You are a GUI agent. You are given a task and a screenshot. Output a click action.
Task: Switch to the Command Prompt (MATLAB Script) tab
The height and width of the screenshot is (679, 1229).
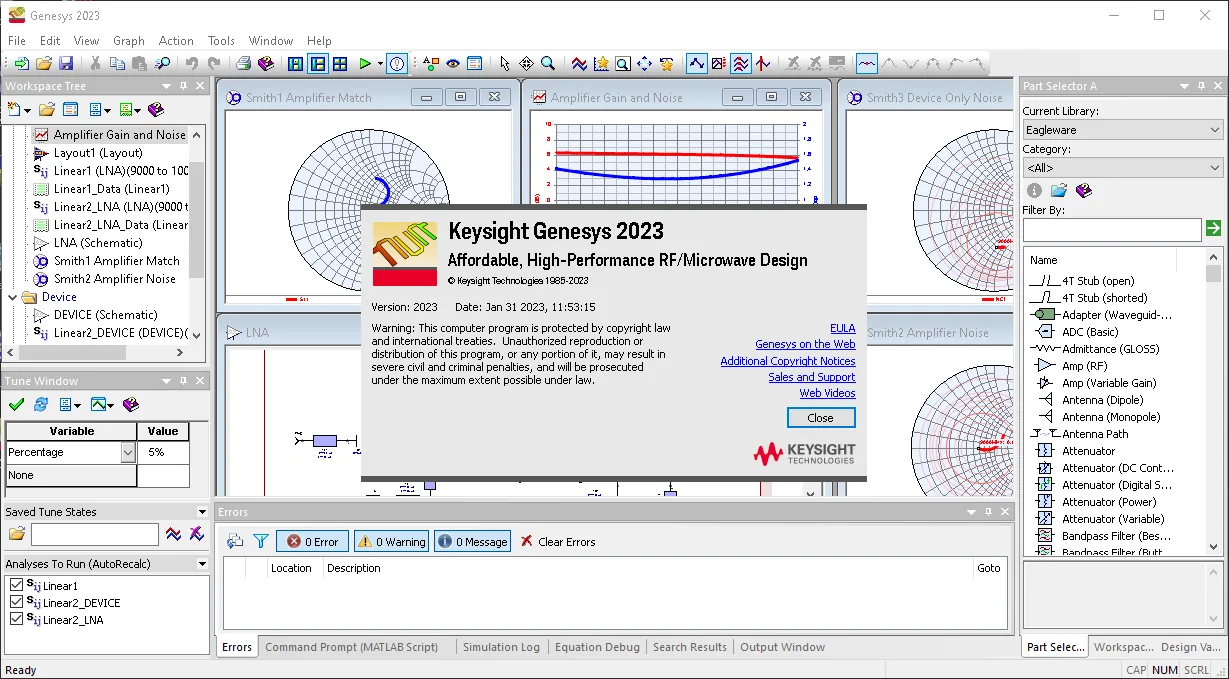click(352, 647)
